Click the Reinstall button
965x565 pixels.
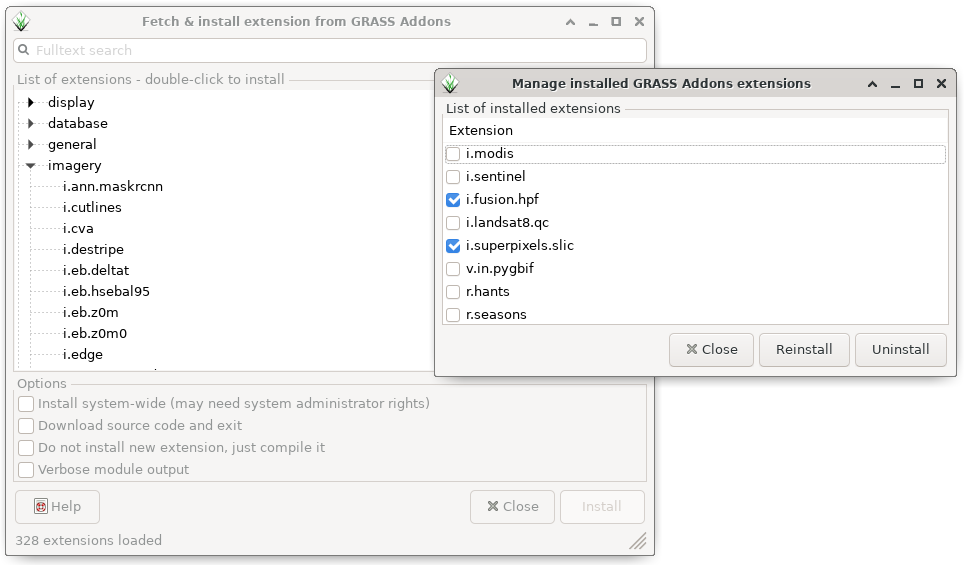(804, 350)
